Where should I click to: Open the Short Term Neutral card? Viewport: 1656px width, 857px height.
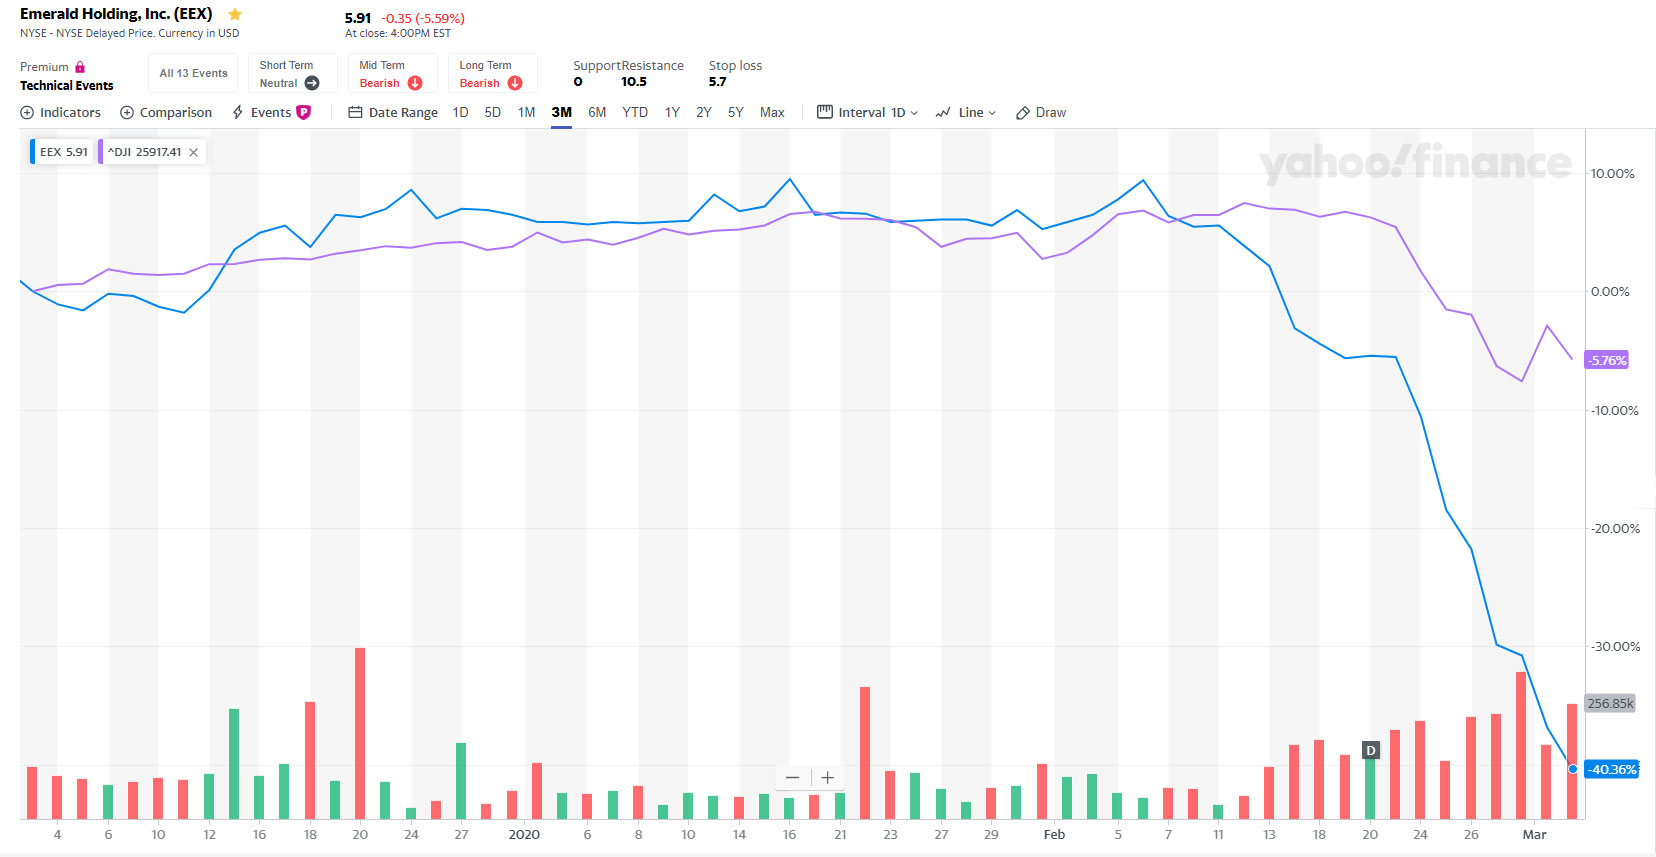point(292,73)
